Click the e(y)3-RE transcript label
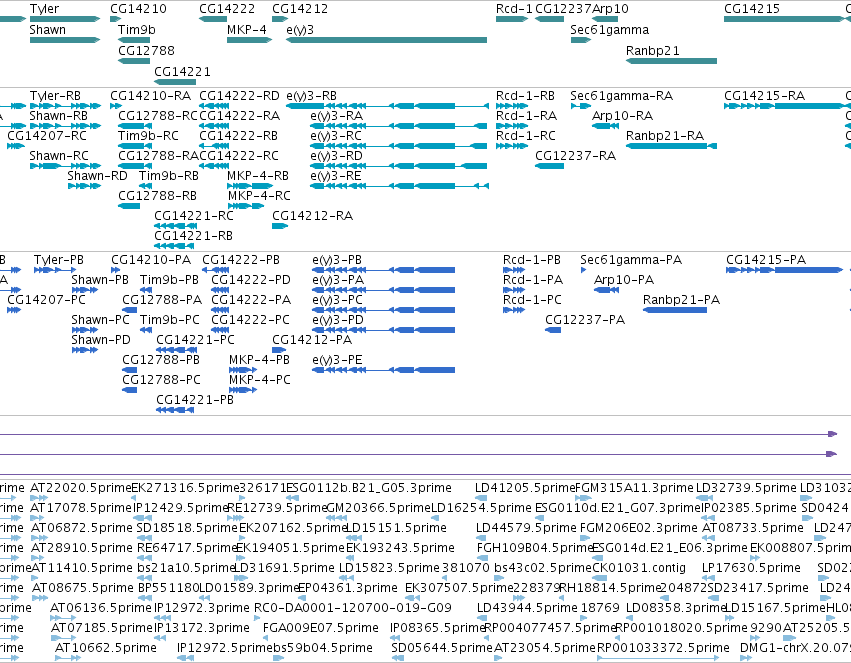This screenshot has height=663, width=851. click(x=335, y=176)
